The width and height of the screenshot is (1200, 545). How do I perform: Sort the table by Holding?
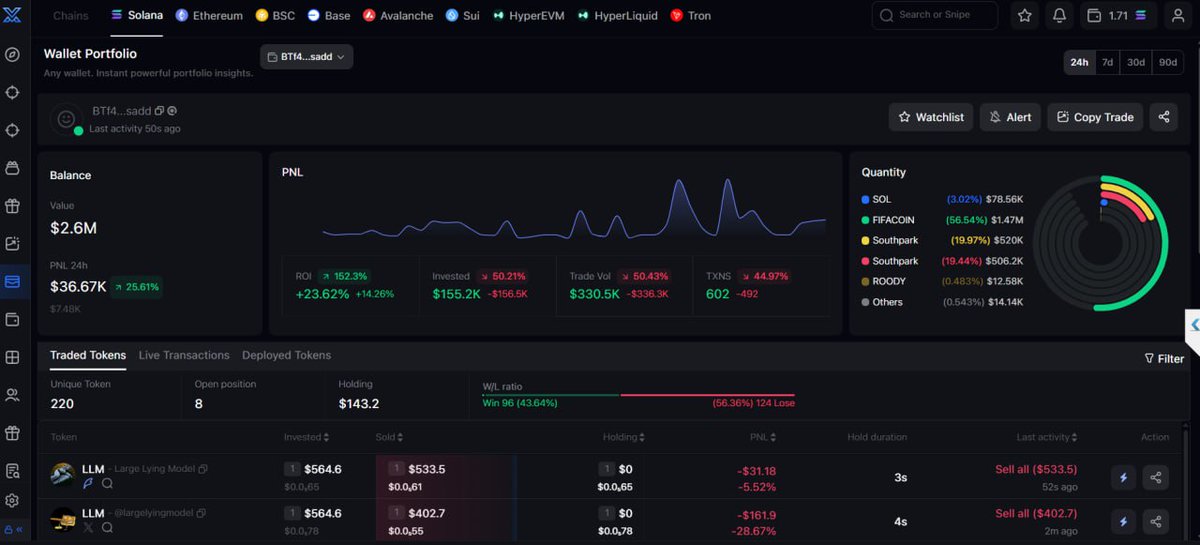click(624, 437)
